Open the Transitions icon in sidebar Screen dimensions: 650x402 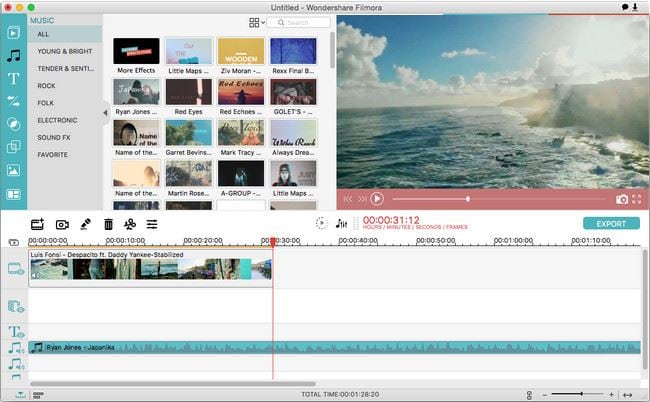[x=13, y=101]
